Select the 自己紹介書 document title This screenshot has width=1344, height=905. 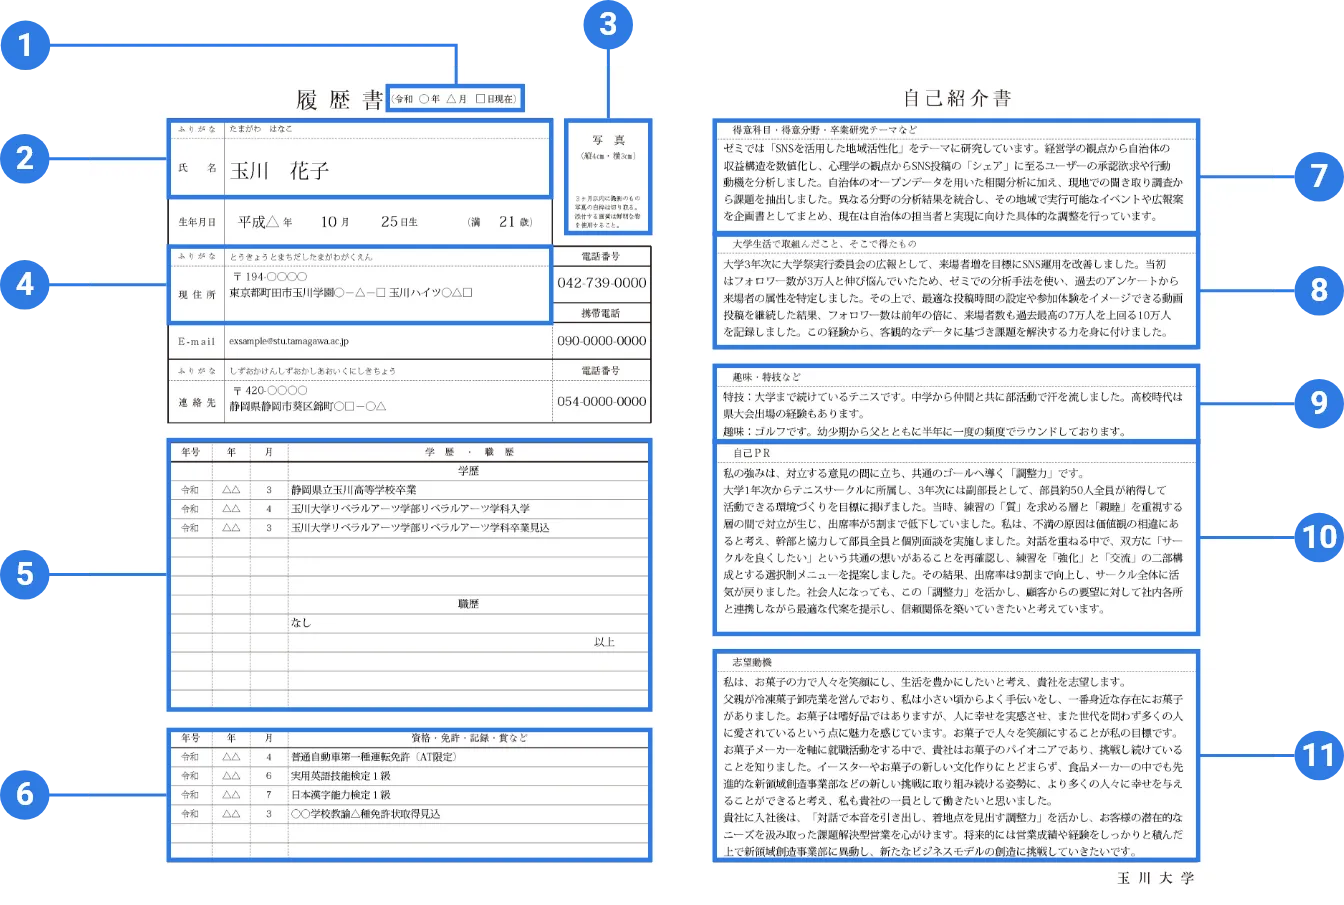click(957, 99)
